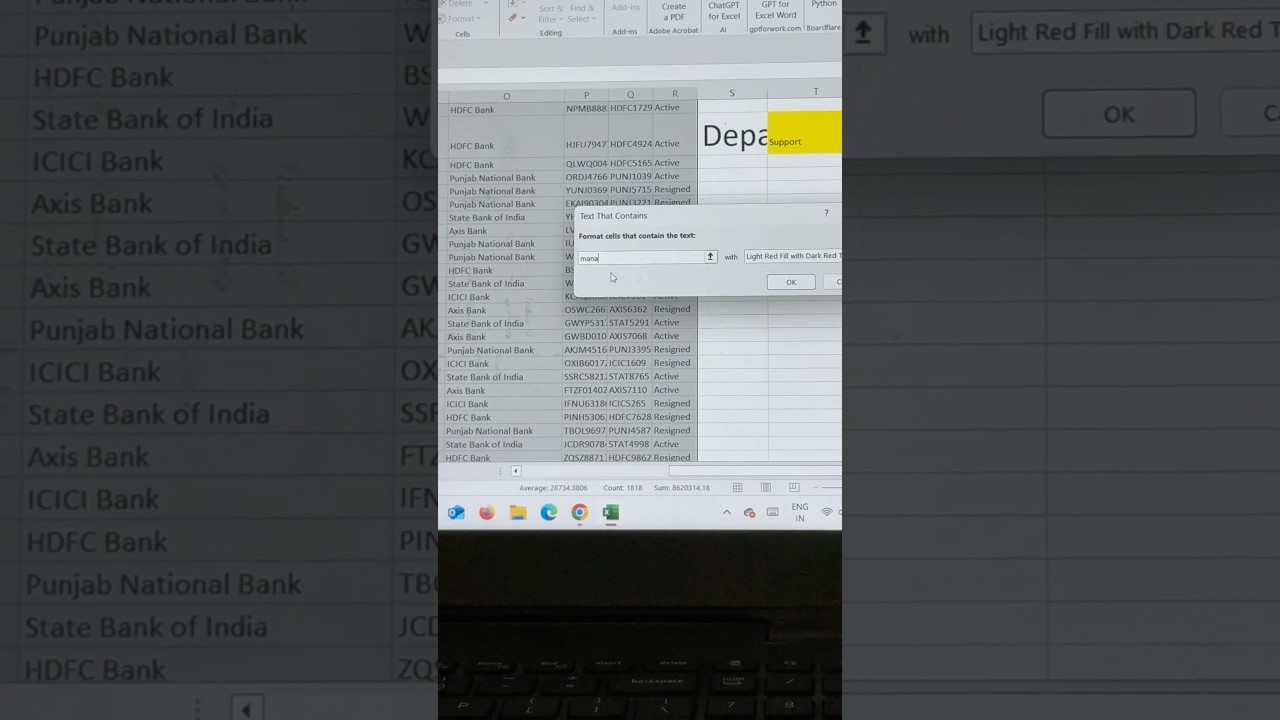Click cell containing AKJM4516

pos(585,350)
